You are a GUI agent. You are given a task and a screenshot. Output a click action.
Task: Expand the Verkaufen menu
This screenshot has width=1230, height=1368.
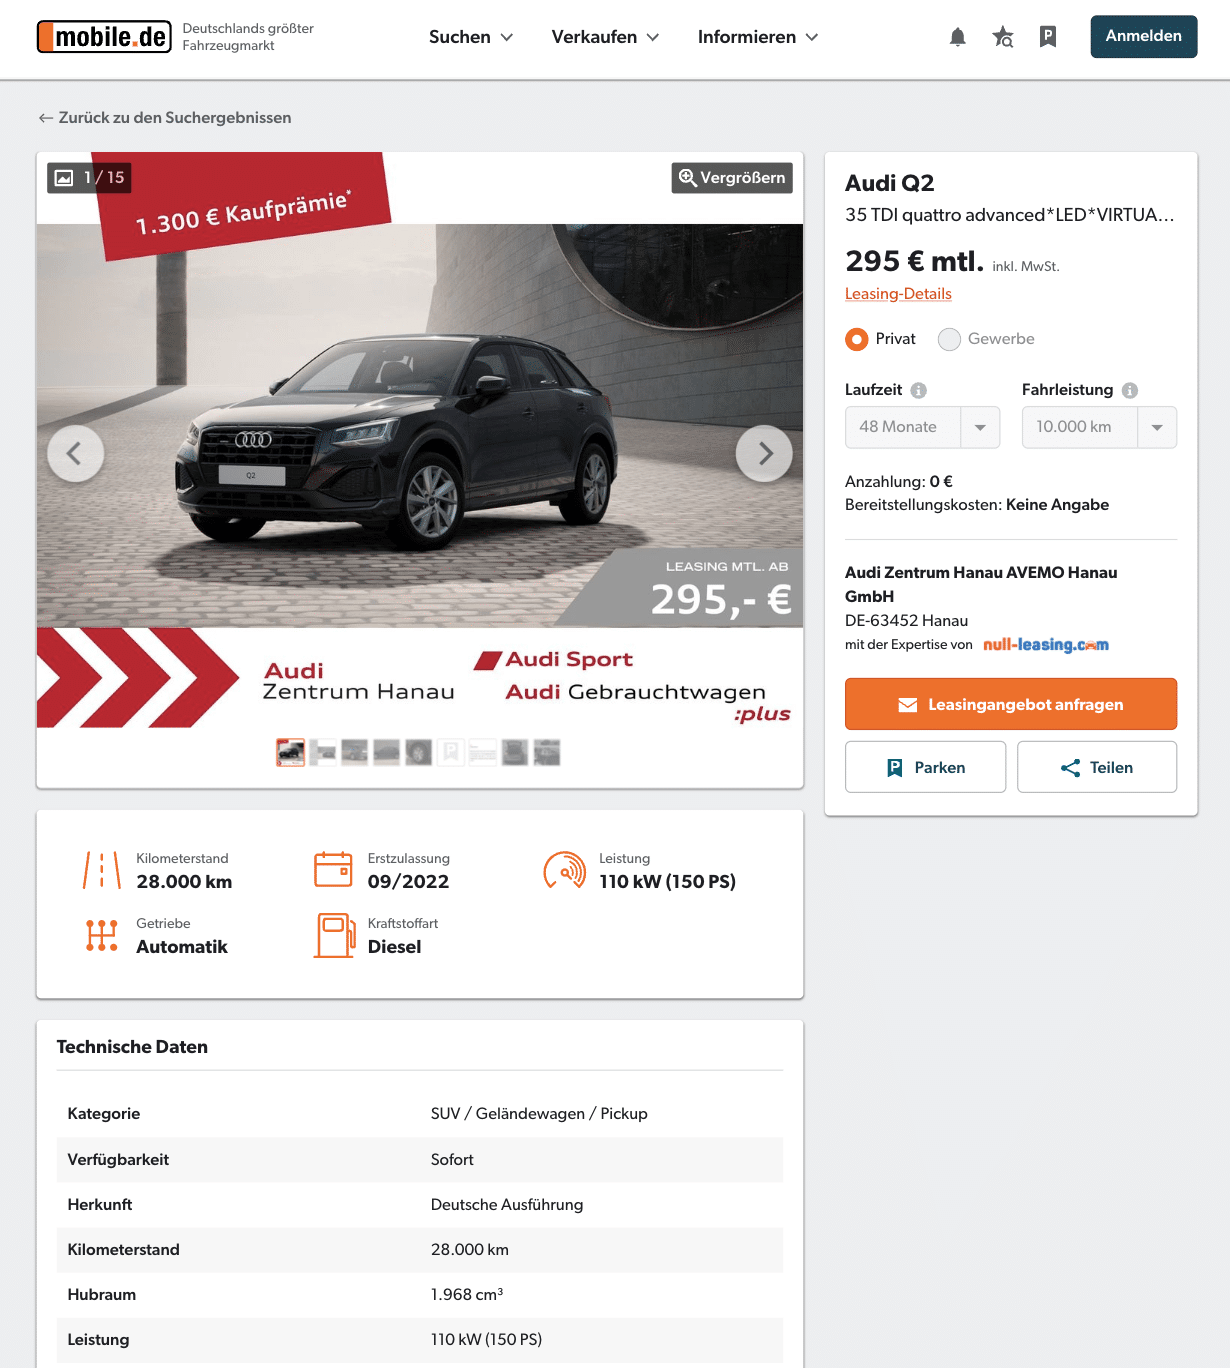coord(605,37)
